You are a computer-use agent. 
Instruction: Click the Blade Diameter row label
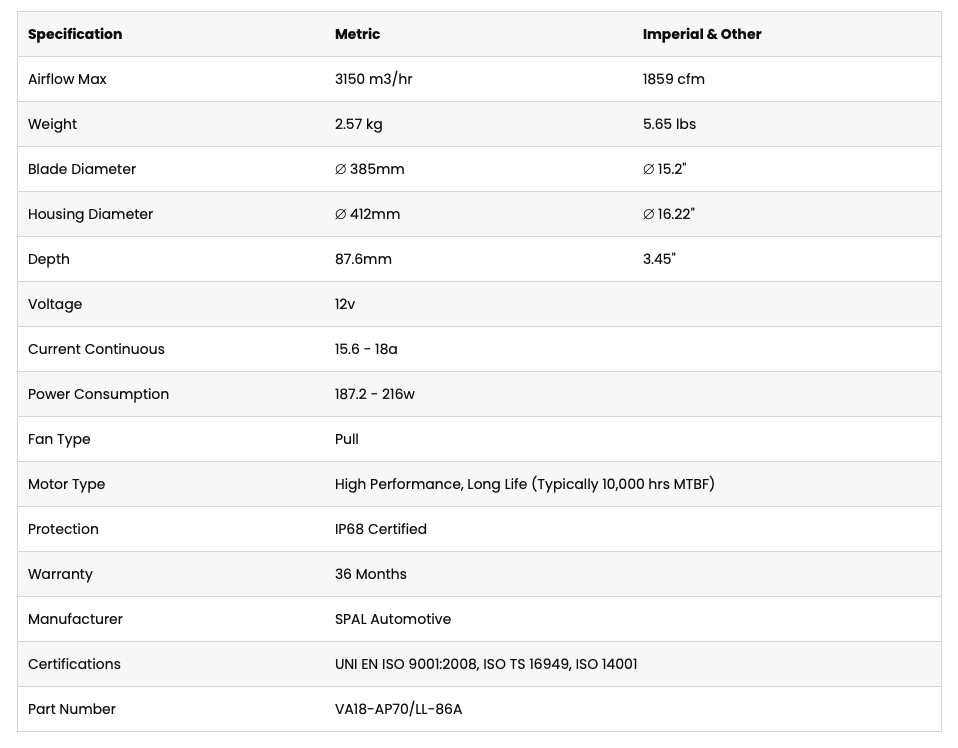pos(82,169)
